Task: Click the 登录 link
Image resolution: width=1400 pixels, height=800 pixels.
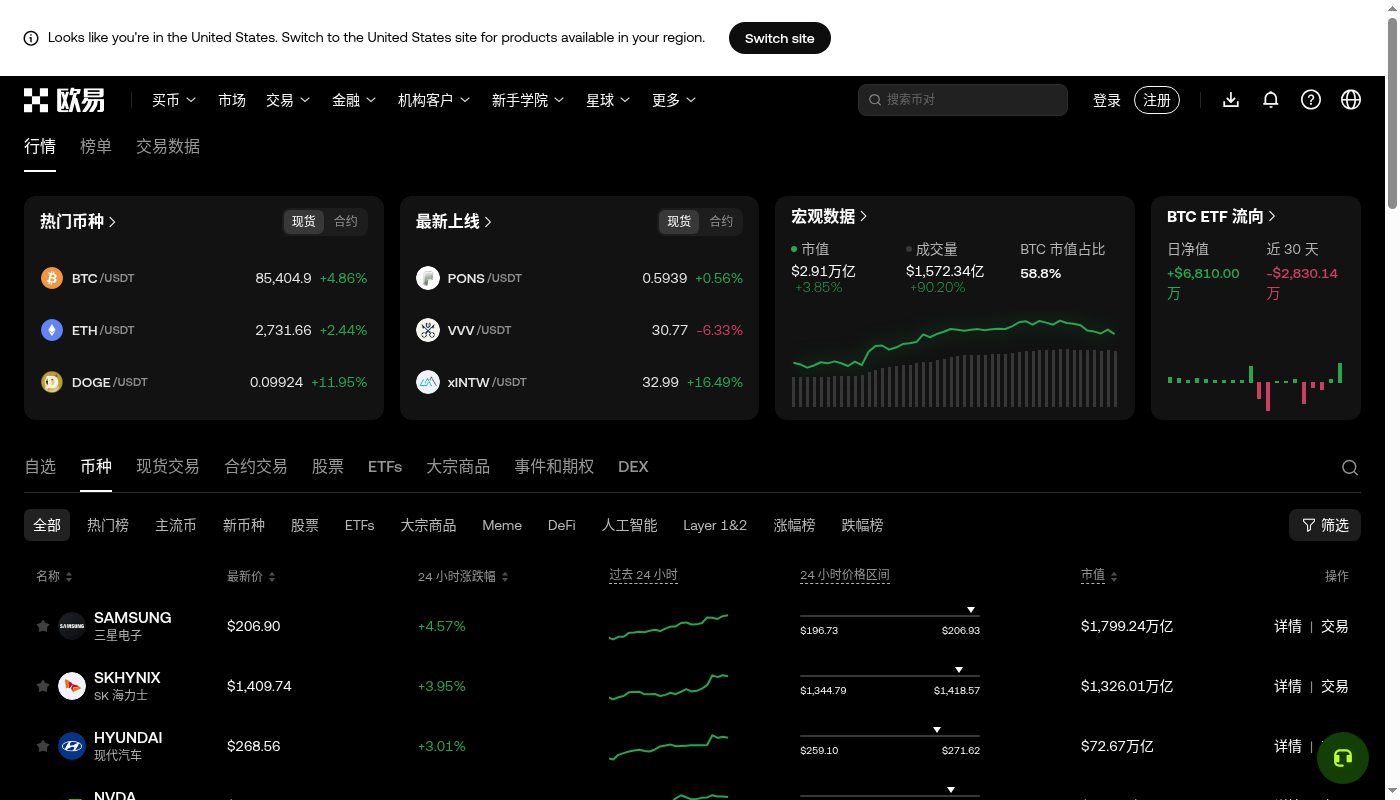Action: pyautogui.click(x=1107, y=100)
